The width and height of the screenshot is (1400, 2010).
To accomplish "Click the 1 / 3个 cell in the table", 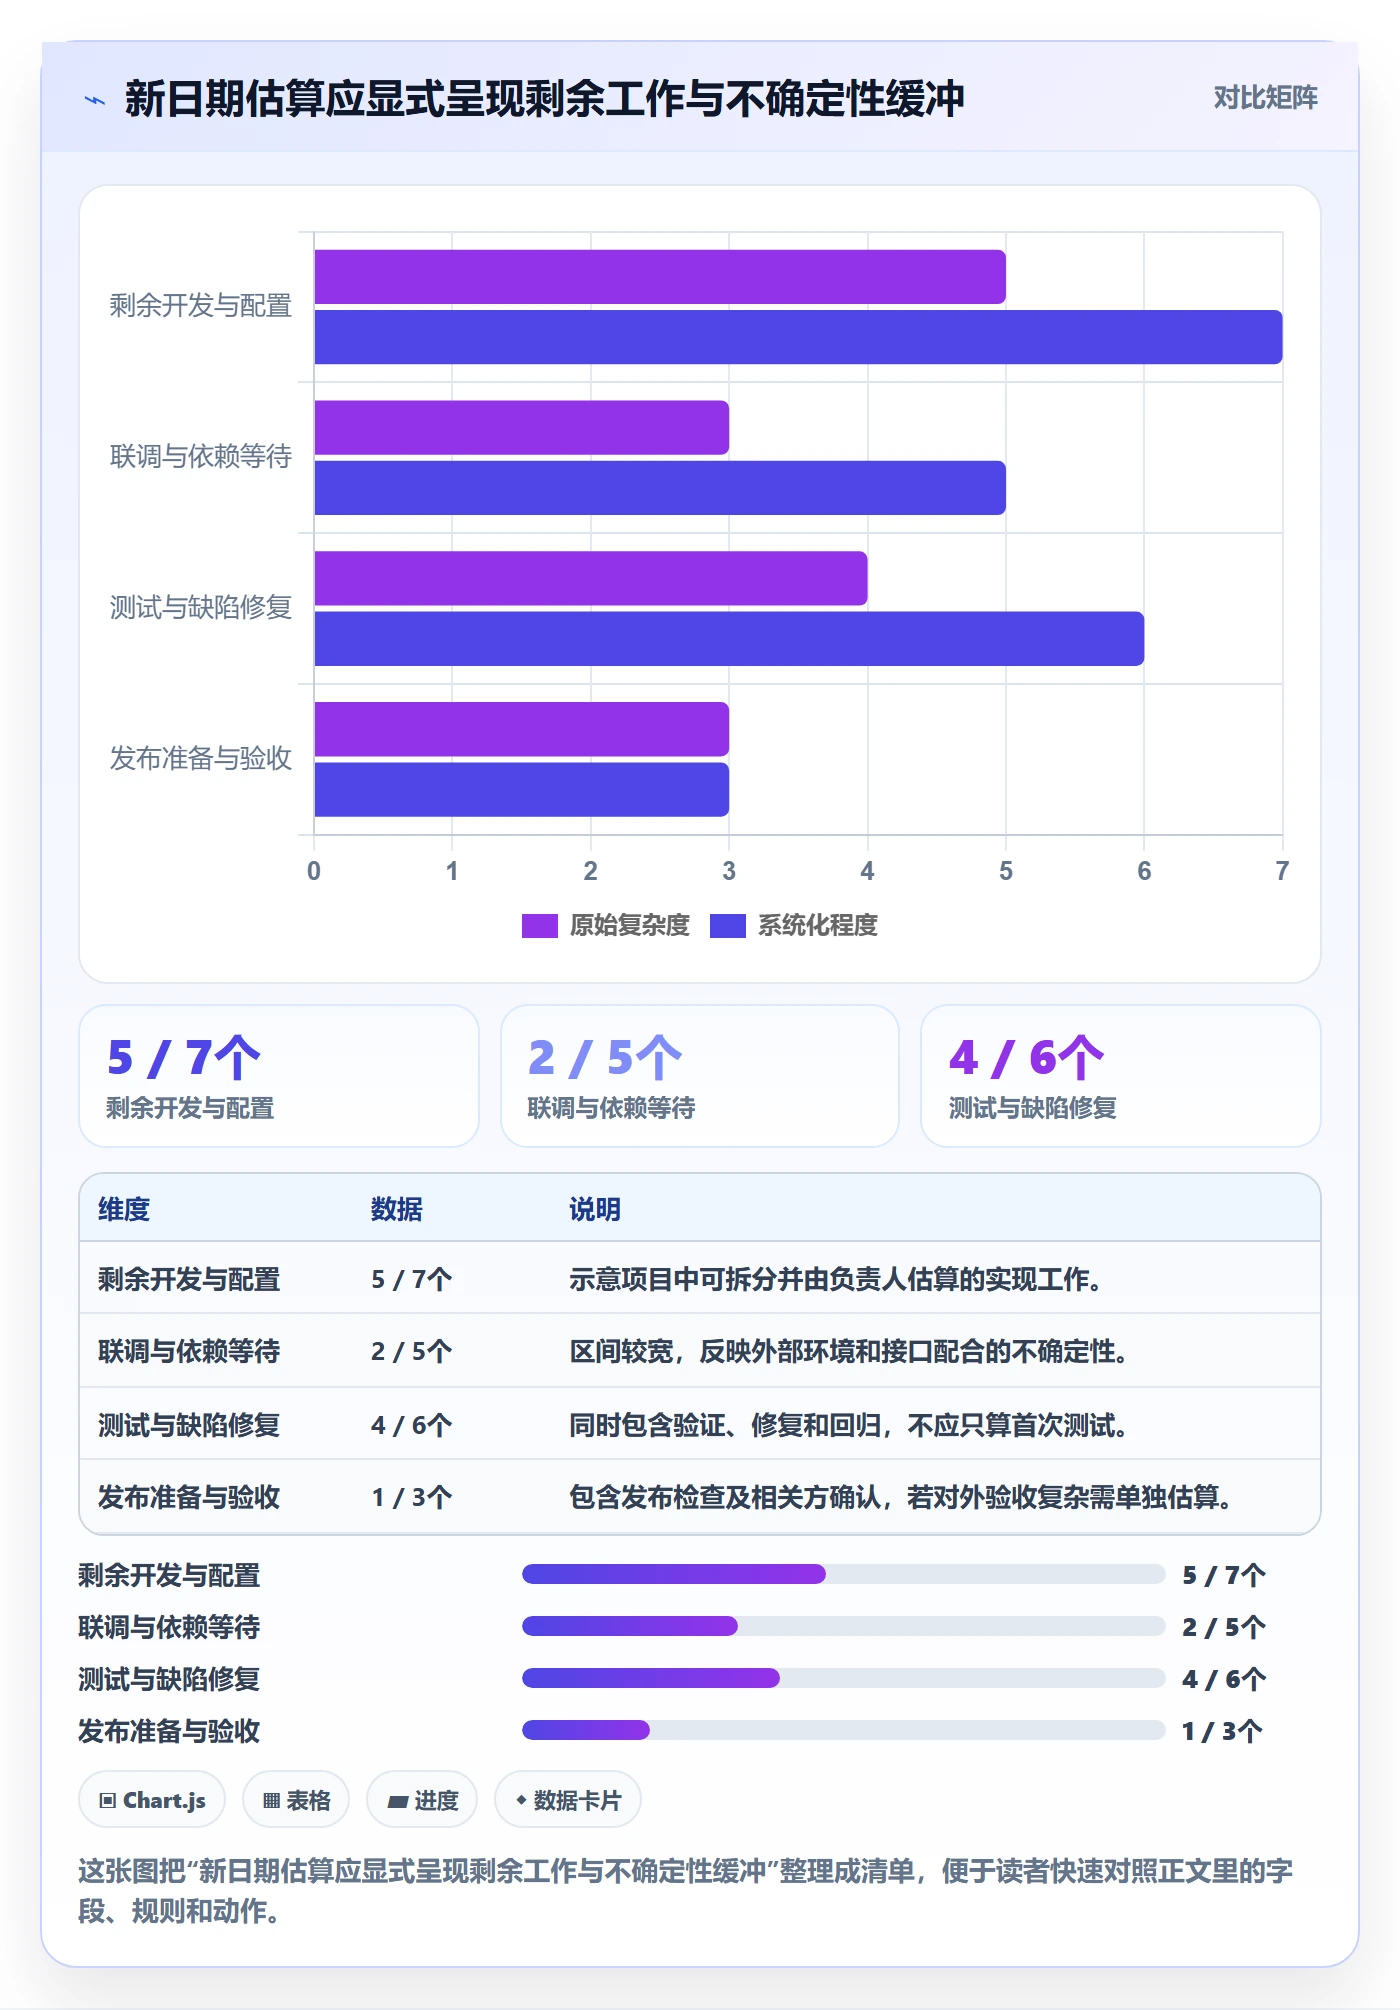I will point(412,1497).
